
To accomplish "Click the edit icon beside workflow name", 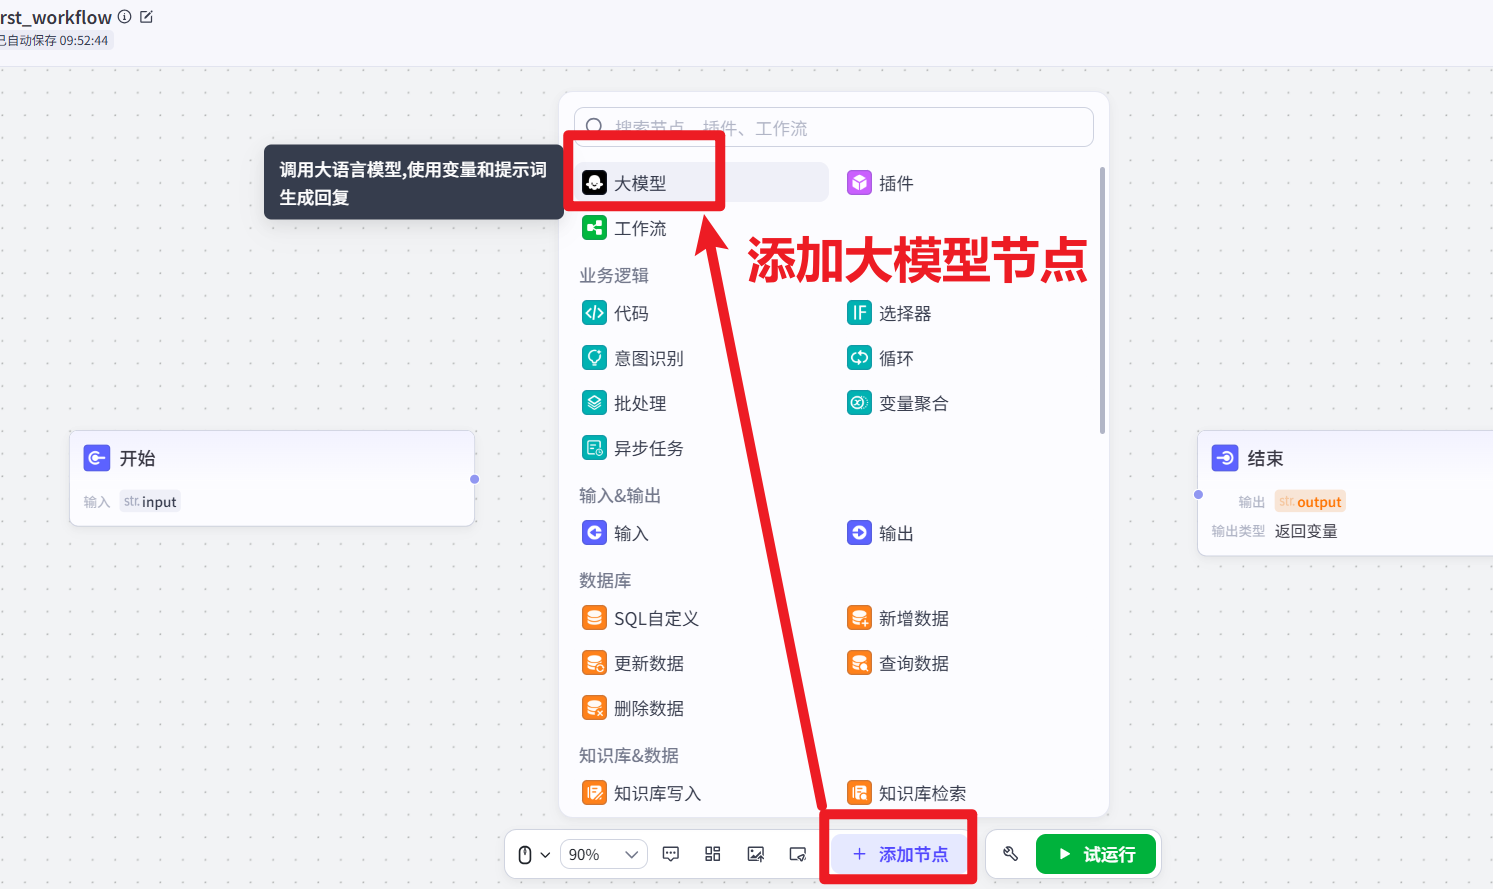I will click(146, 17).
